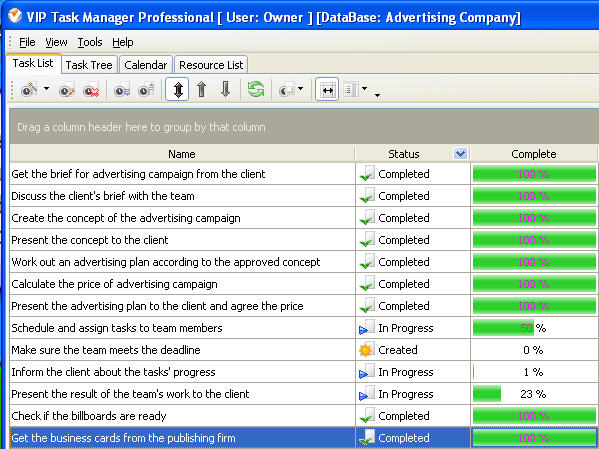Click the task icon with blue lines
The image size is (599, 449).
122,90
